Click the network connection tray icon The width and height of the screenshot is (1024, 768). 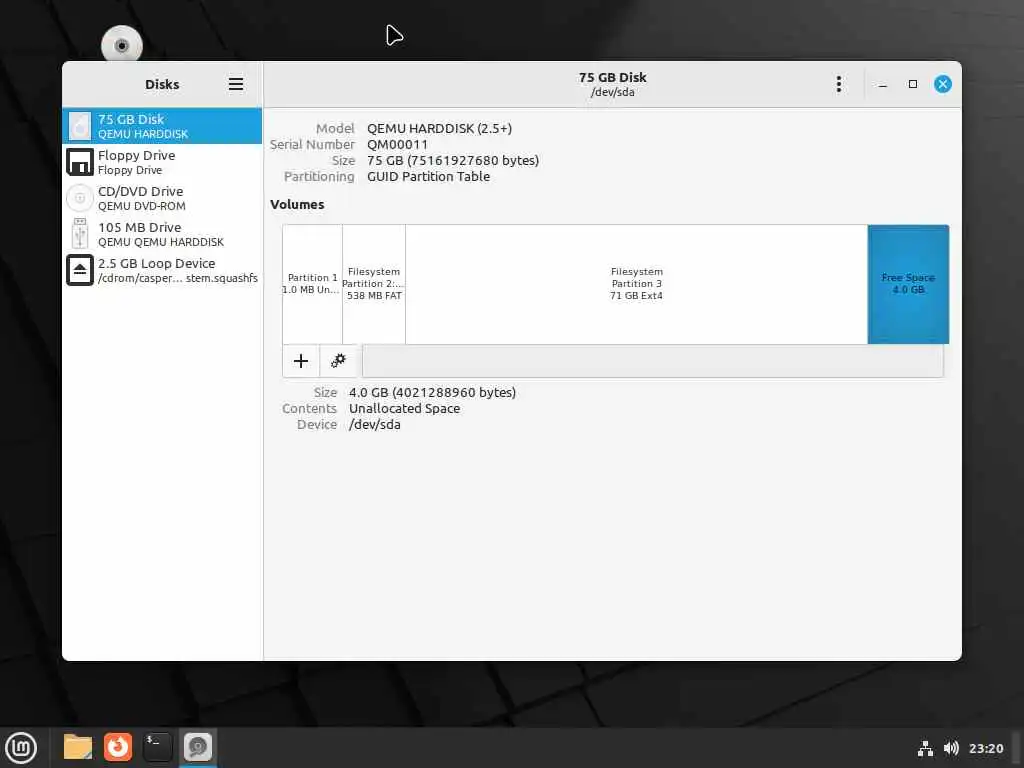pyautogui.click(x=925, y=748)
